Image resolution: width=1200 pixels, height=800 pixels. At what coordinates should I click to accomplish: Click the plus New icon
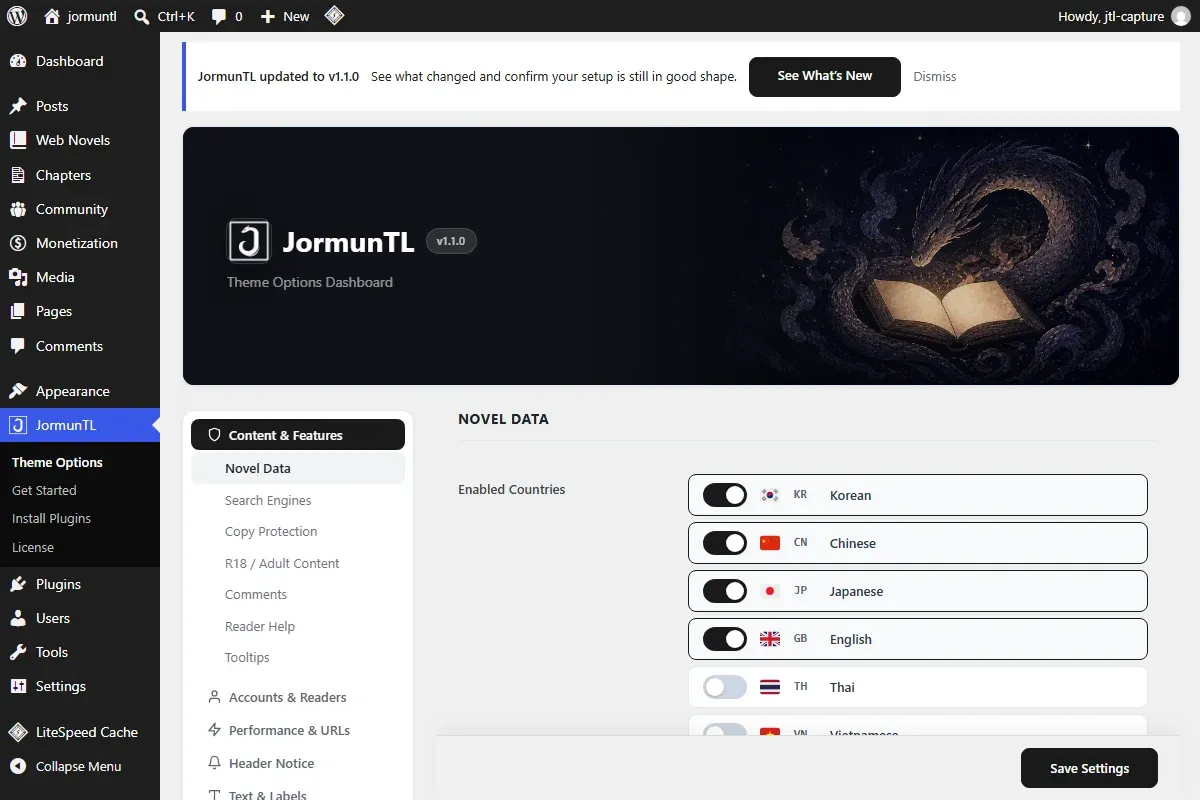[x=267, y=17]
